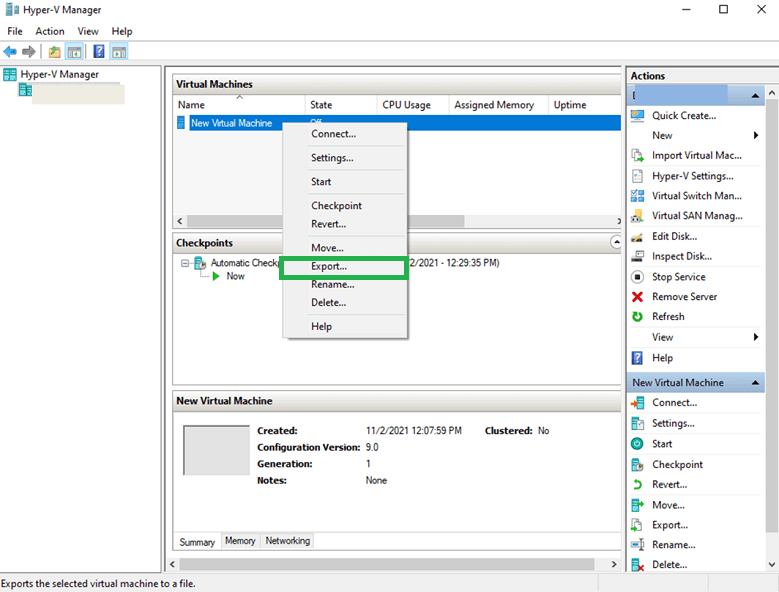779x592 pixels.
Task: Choose Connect... in the context menu
Action: click(x=345, y=134)
